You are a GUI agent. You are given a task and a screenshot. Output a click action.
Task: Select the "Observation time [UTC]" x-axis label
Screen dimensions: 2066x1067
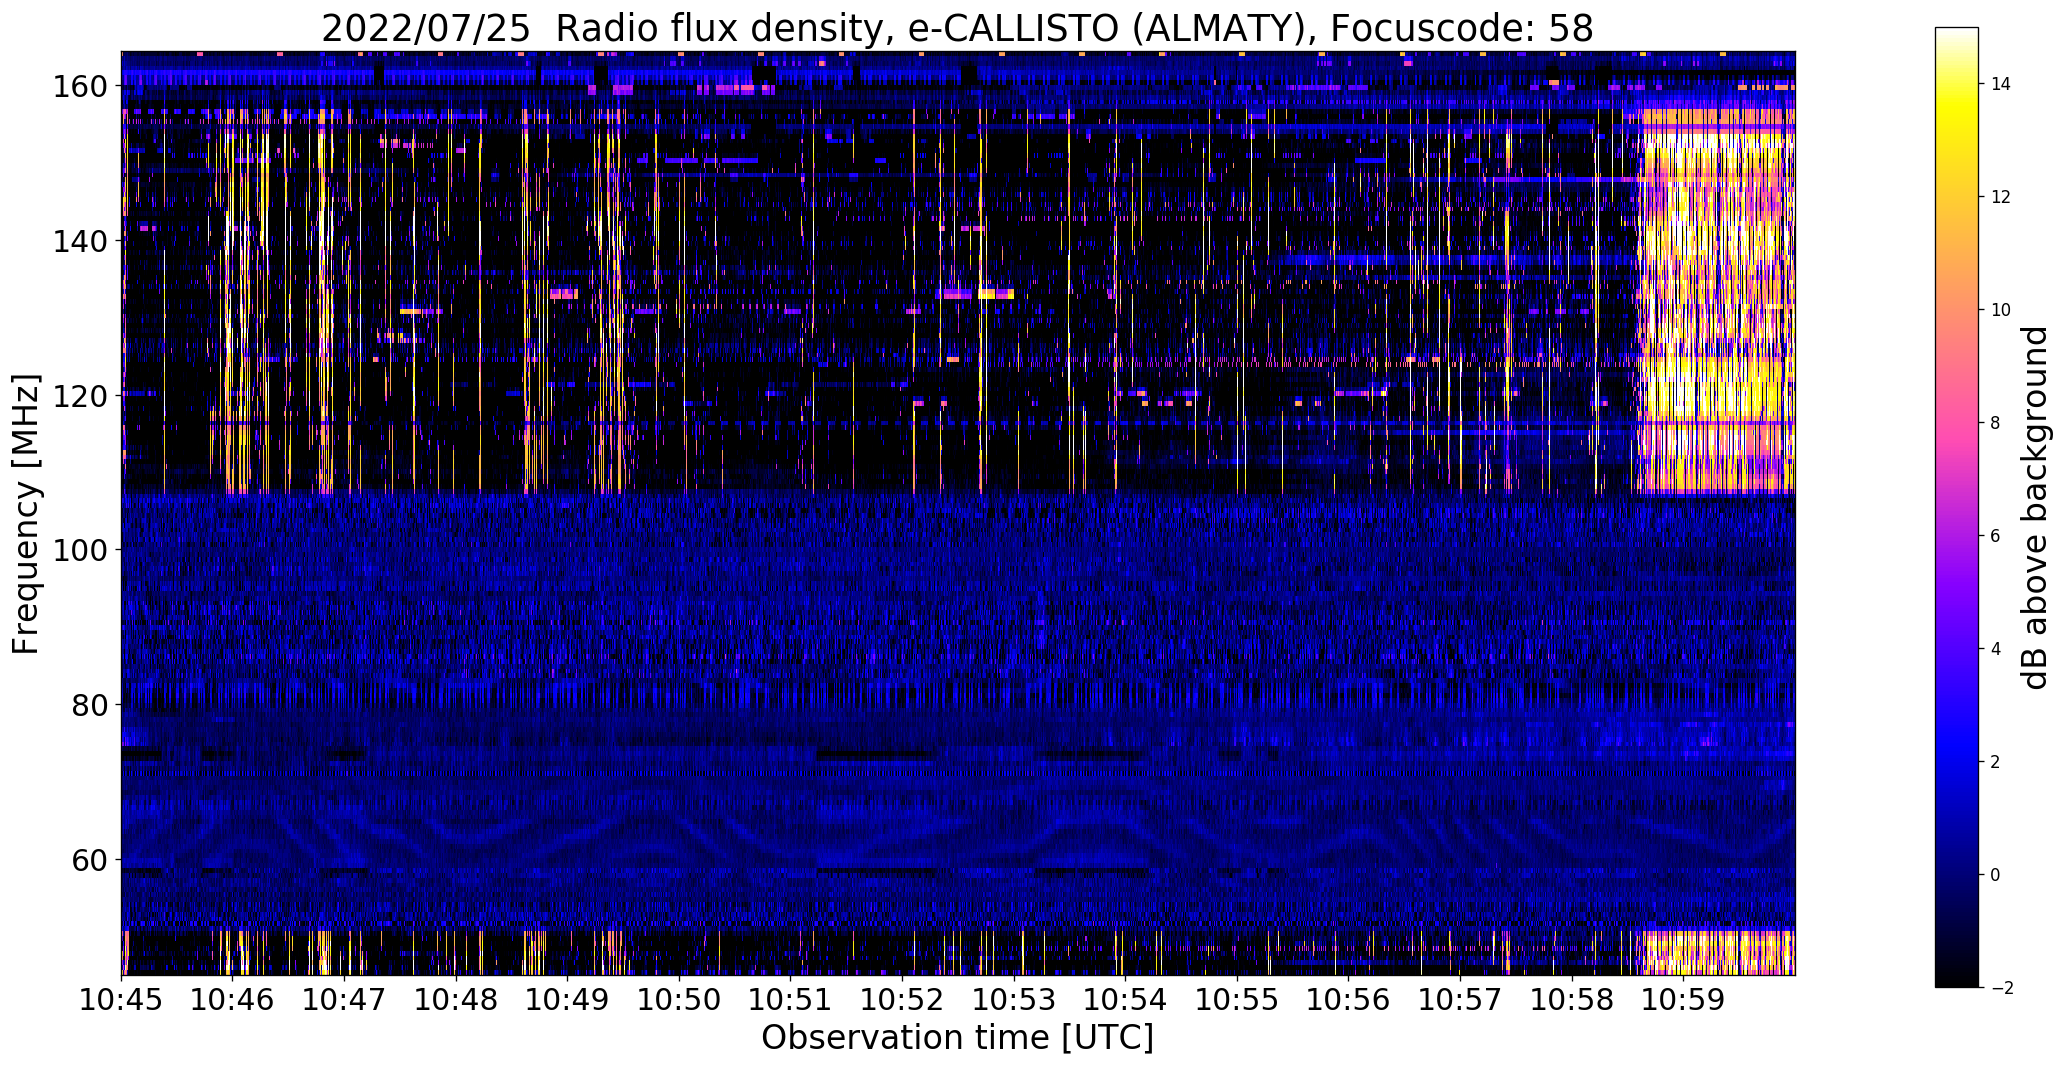tap(957, 1038)
